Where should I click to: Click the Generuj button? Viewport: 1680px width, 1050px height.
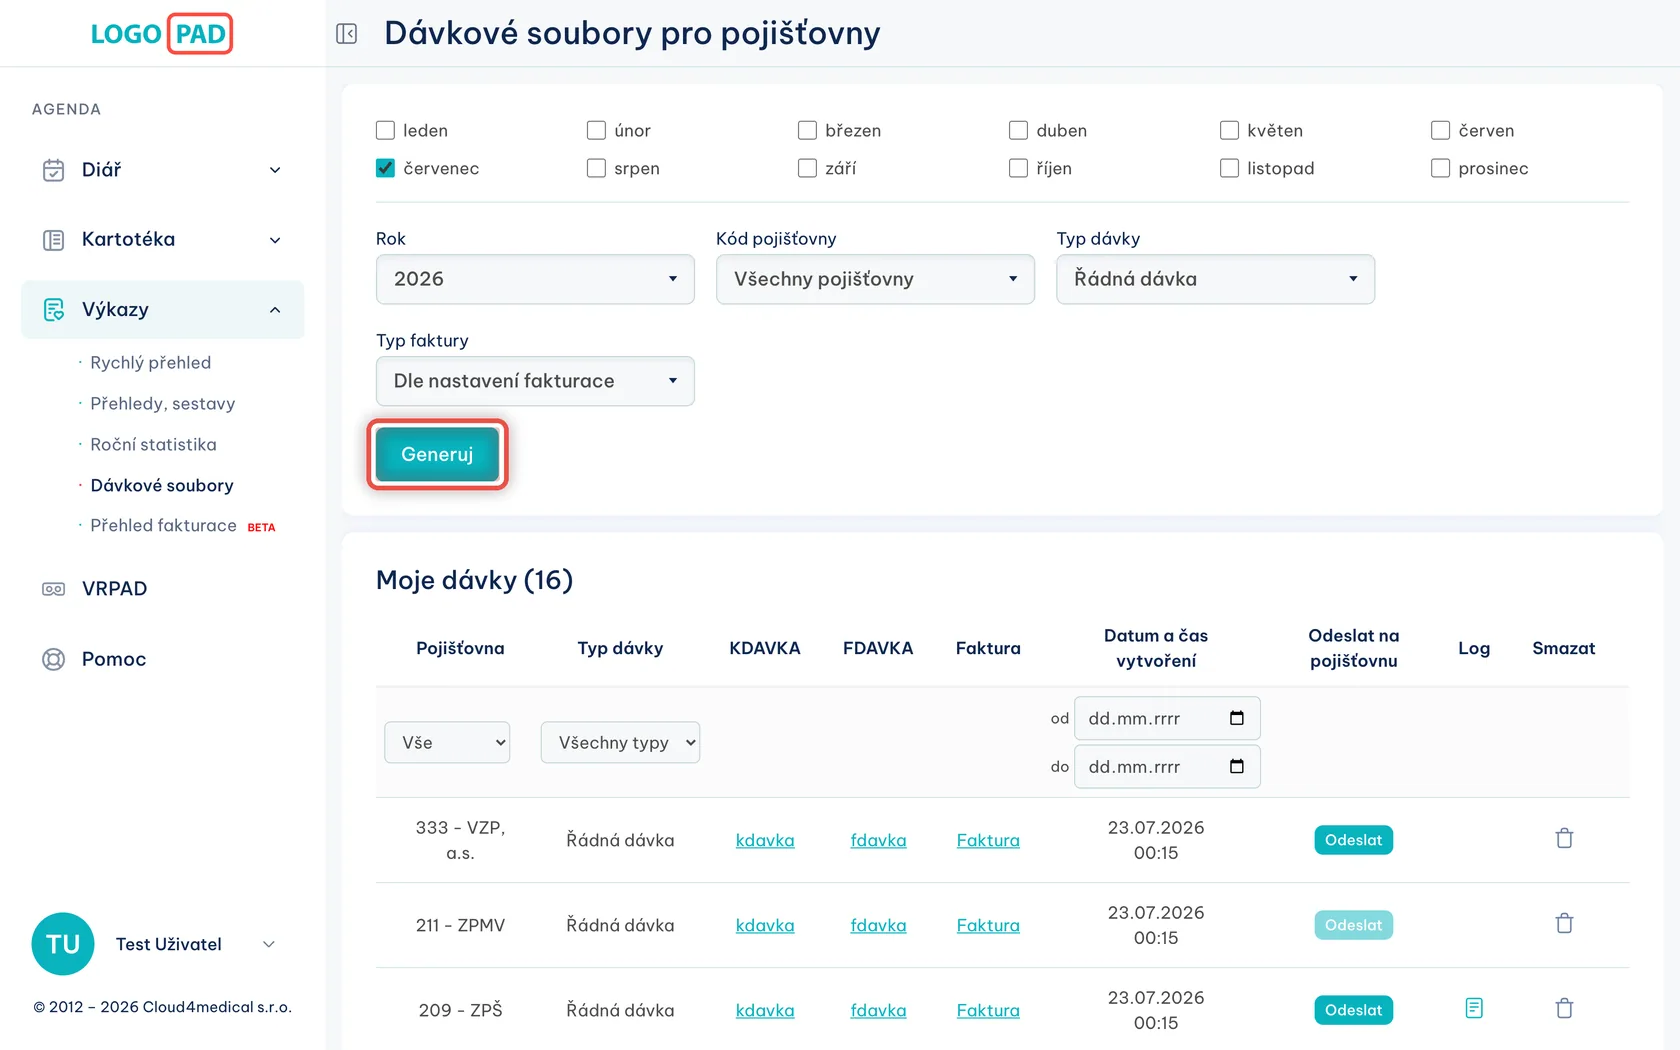pyautogui.click(x=437, y=454)
